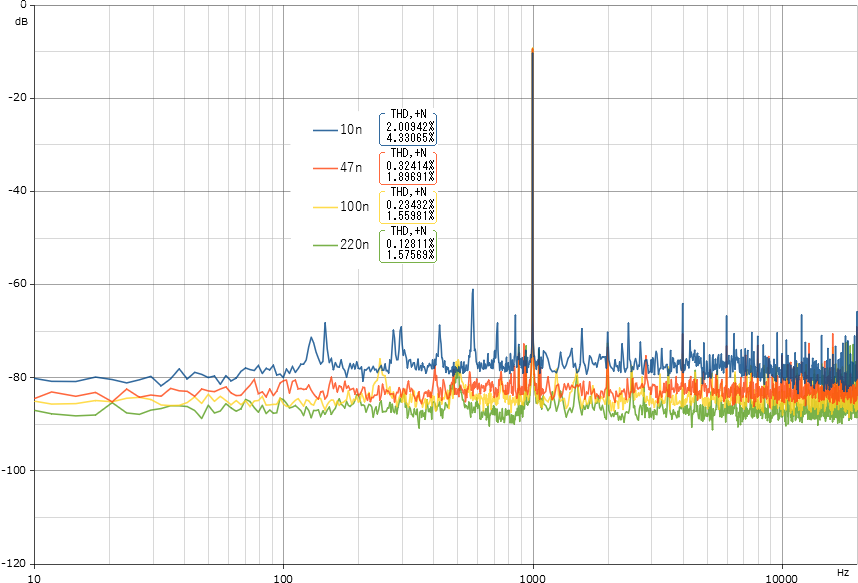
Task: Select the 100n legend label
Action: (x=355, y=207)
